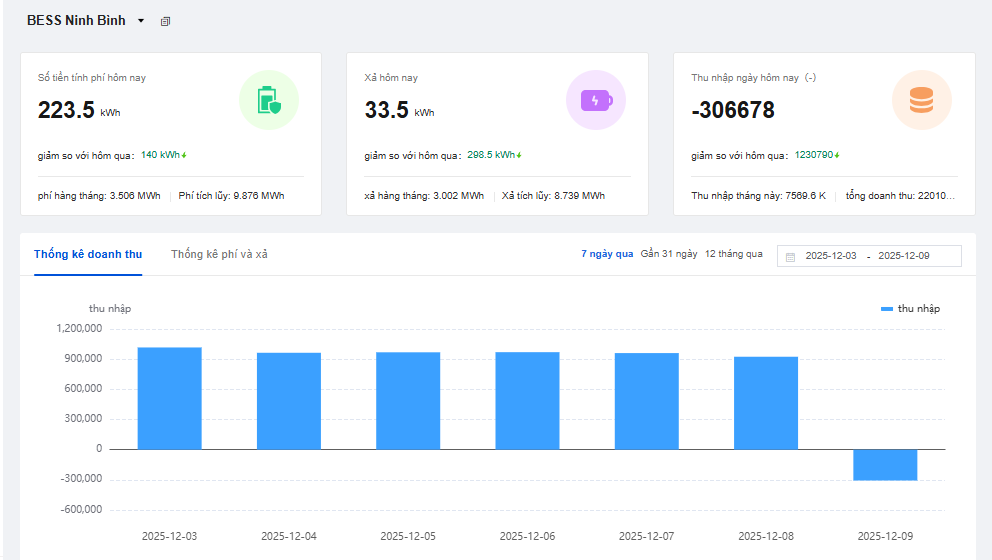Open the start date 2025-12-03 picker
Viewport: 992px width, 560px height.
point(830,256)
